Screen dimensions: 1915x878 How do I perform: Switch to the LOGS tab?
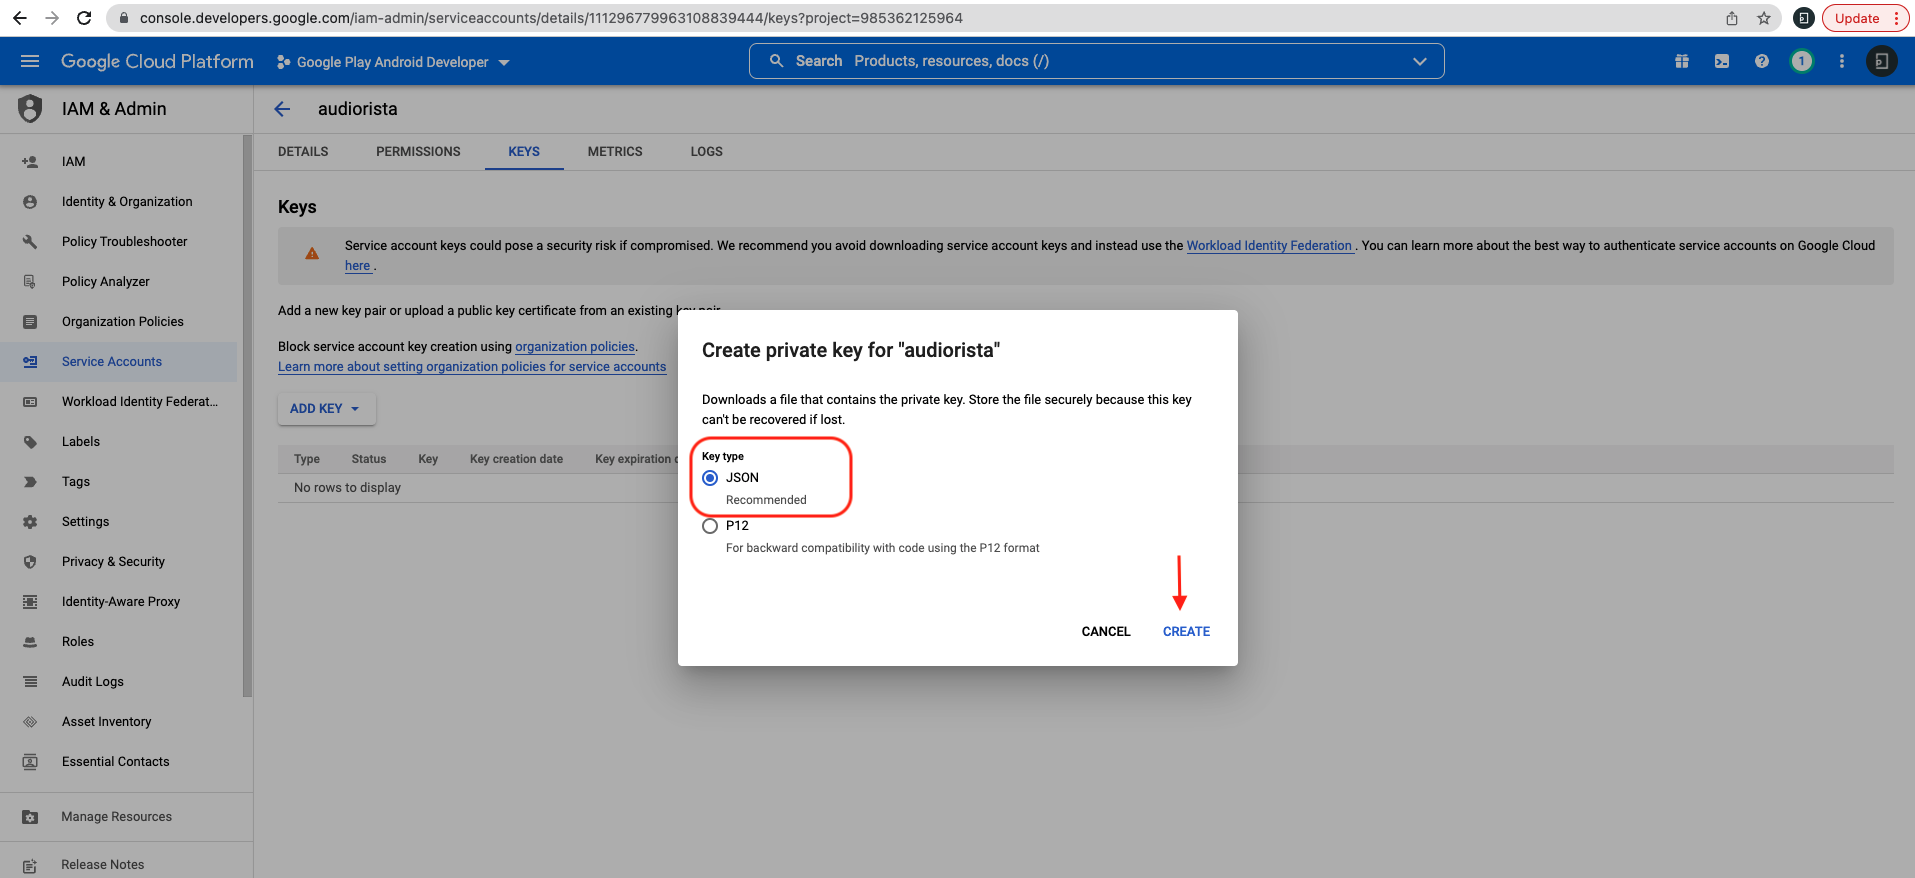pyautogui.click(x=706, y=151)
